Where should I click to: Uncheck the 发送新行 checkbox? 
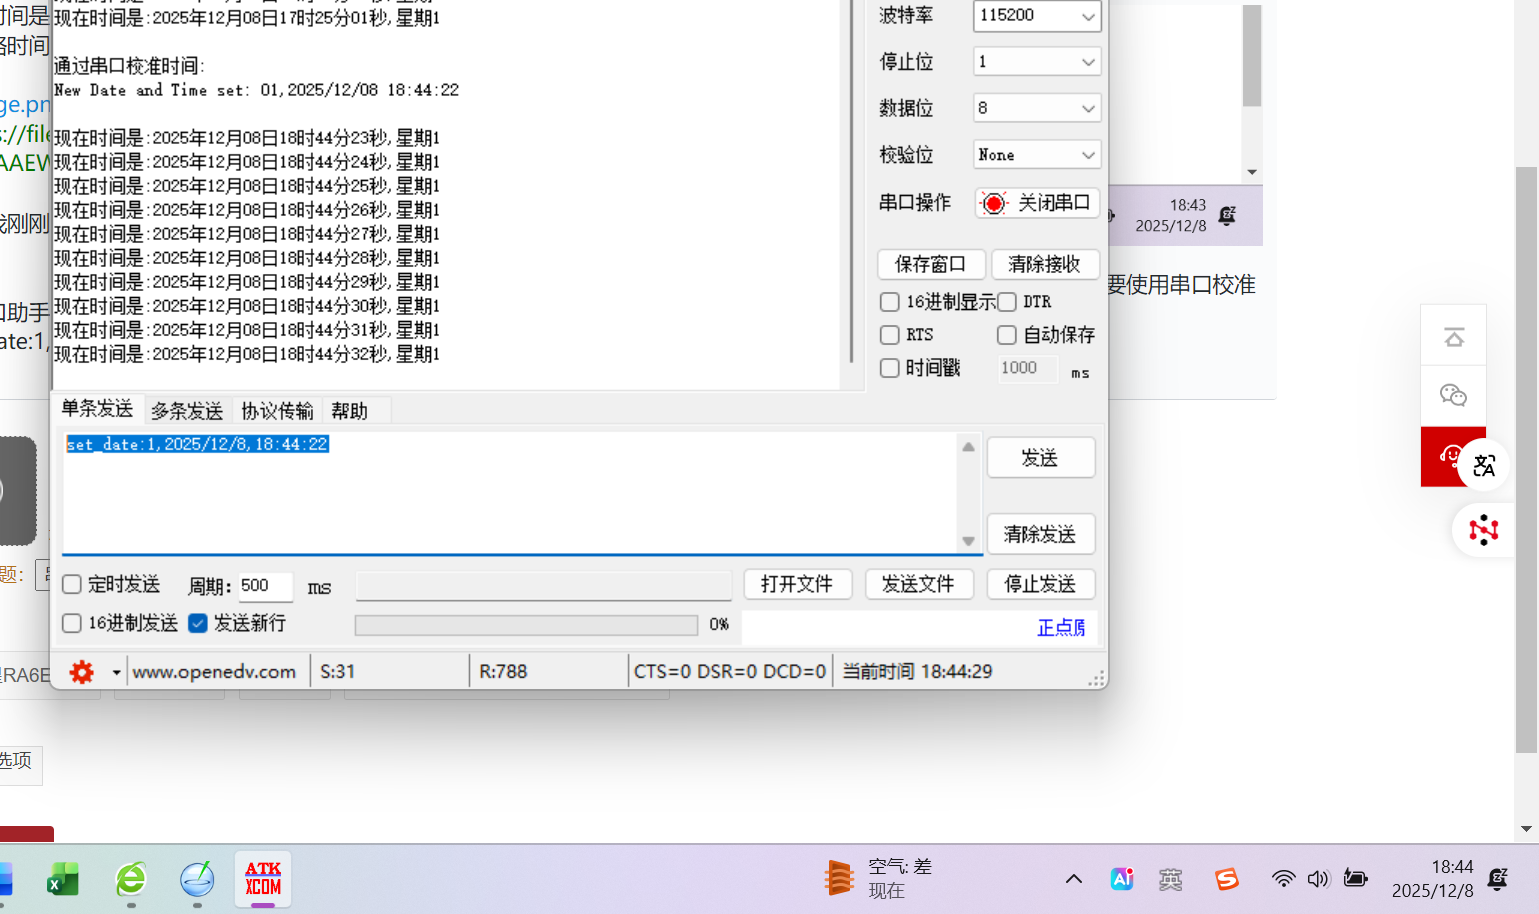tap(198, 623)
